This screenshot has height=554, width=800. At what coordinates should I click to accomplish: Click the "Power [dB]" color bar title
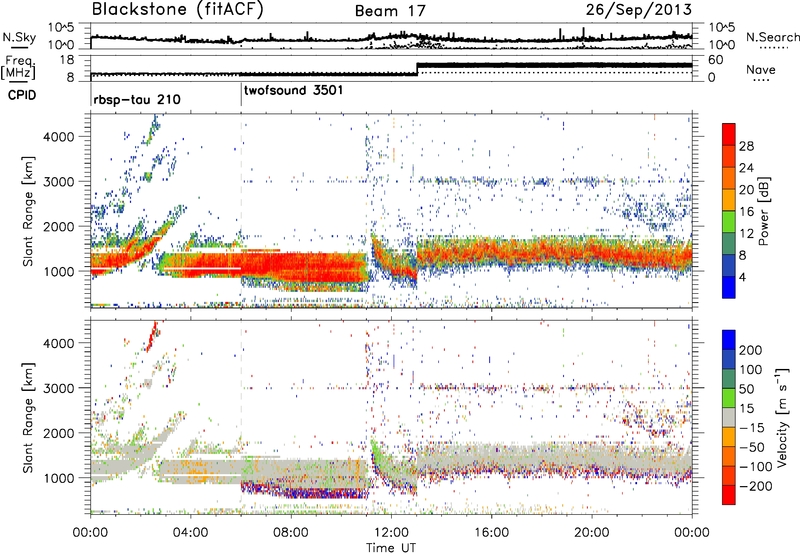coord(763,211)
